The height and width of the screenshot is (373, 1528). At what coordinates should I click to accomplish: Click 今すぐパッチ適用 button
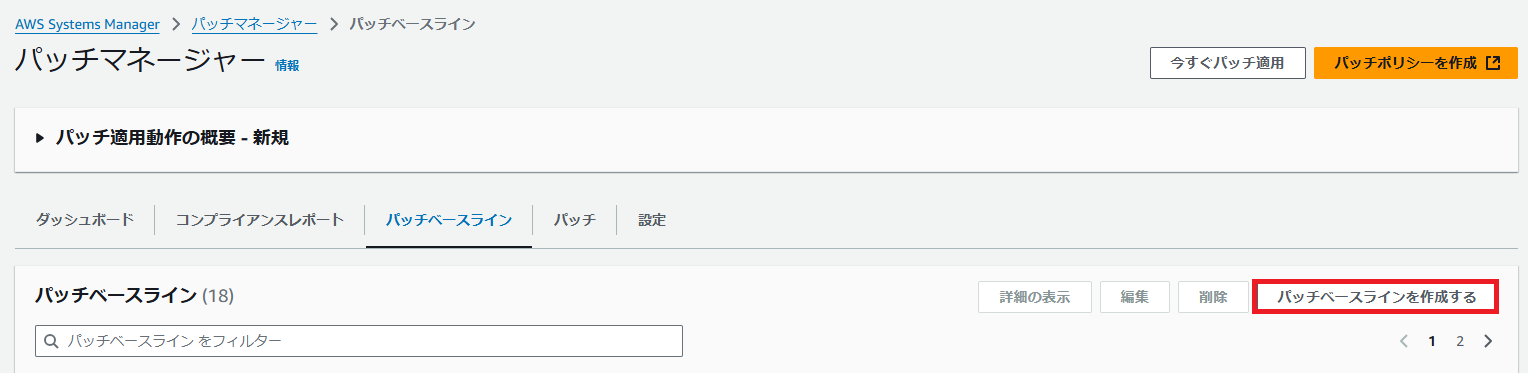pyautogui.click(x=1228, y=63)
